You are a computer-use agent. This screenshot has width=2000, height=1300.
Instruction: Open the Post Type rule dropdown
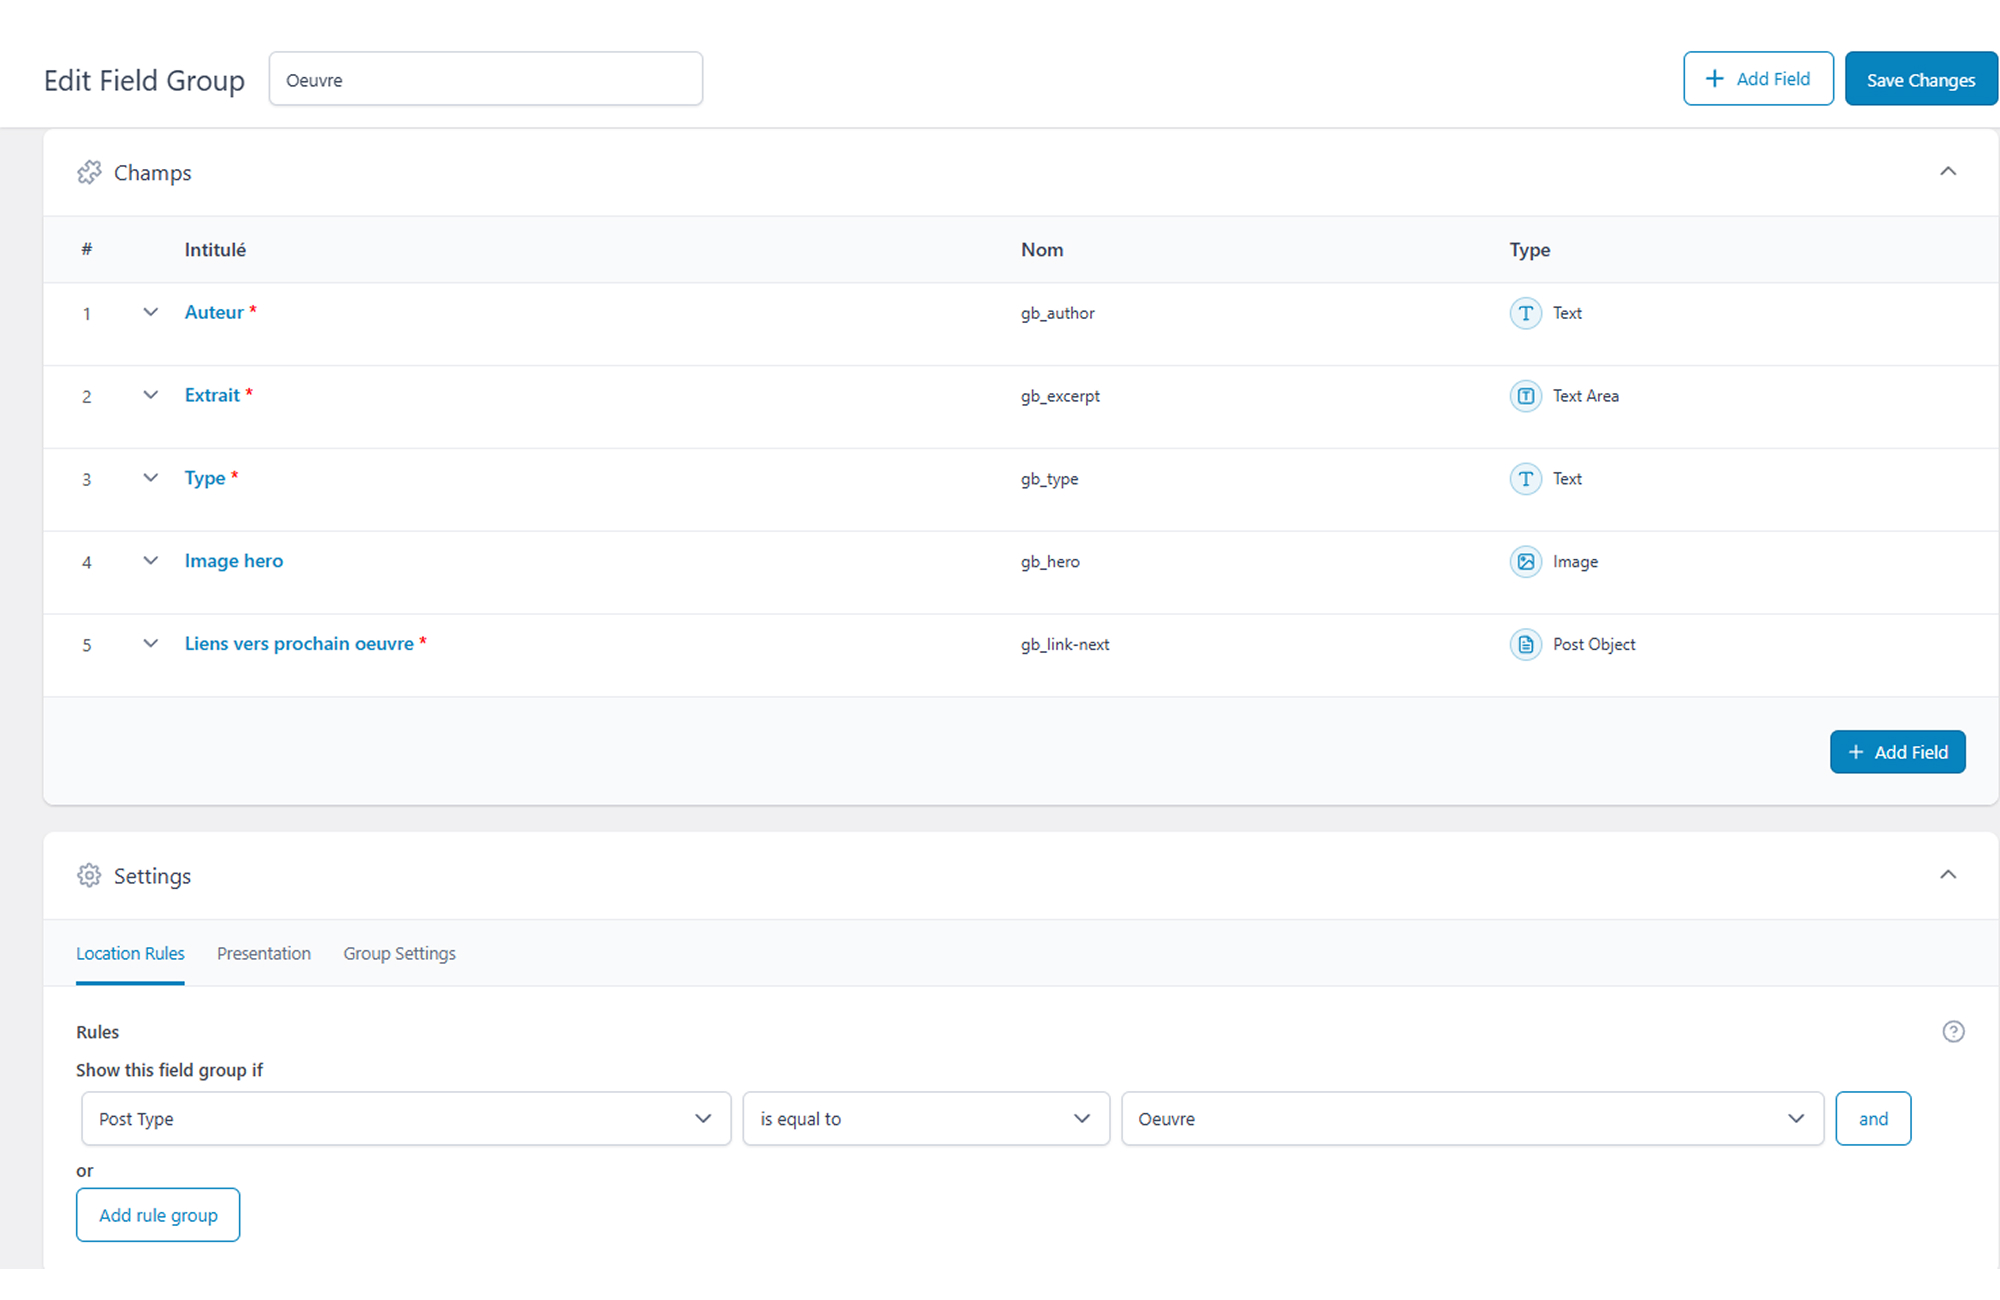tap(405, 1119)
